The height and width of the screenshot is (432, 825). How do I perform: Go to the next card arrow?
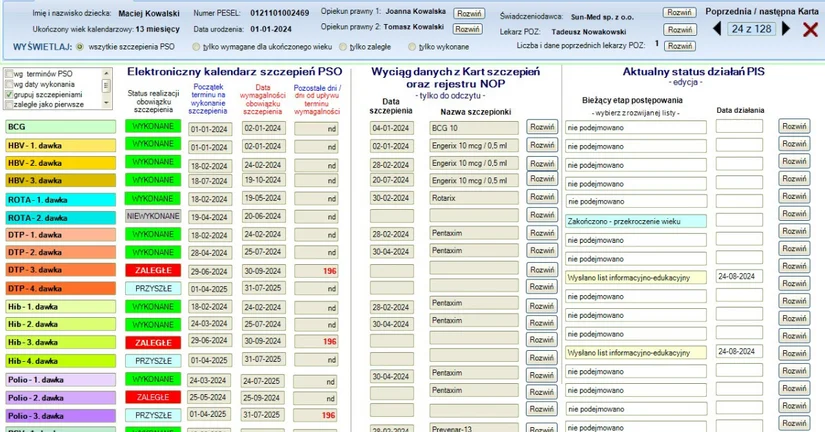786,28
